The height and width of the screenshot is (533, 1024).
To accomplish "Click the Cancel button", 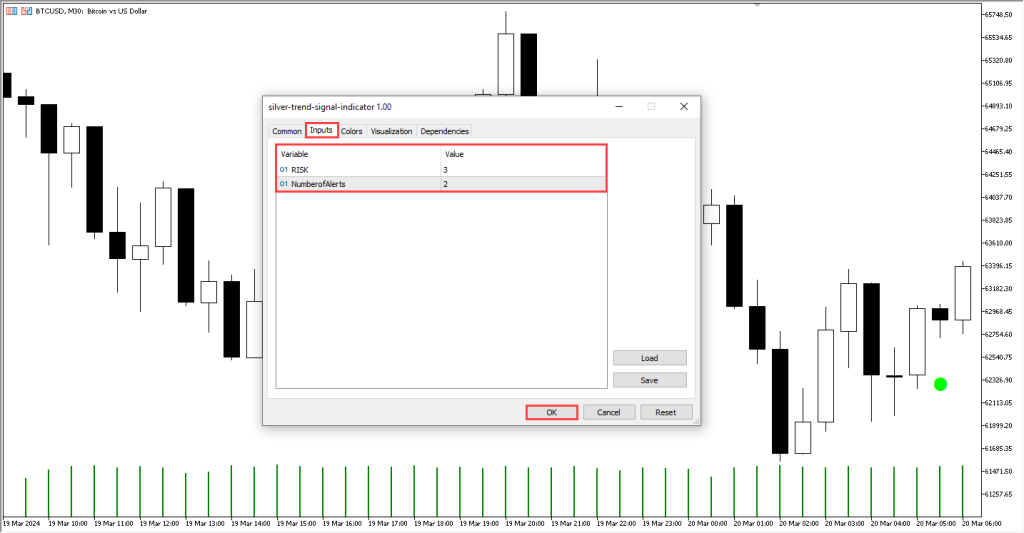I will (x=609, y=412).
